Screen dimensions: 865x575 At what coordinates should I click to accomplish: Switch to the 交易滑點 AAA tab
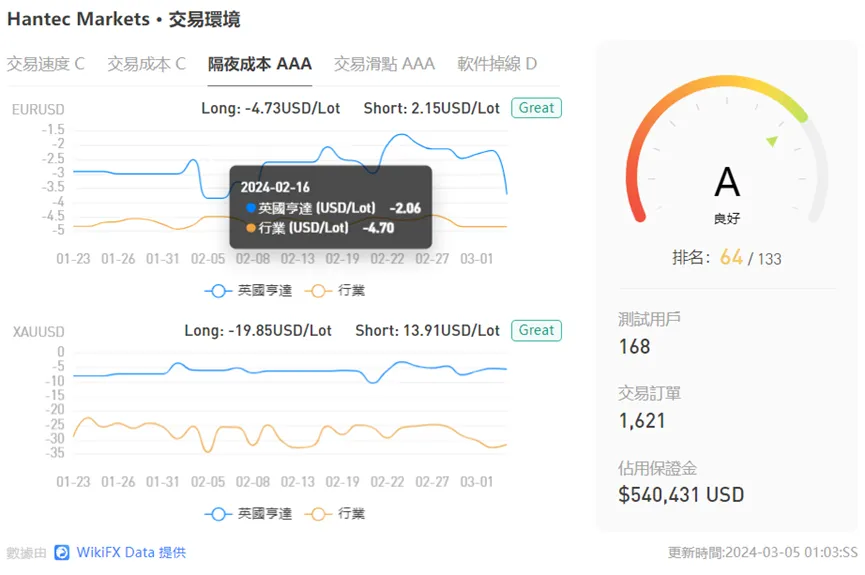385,64
